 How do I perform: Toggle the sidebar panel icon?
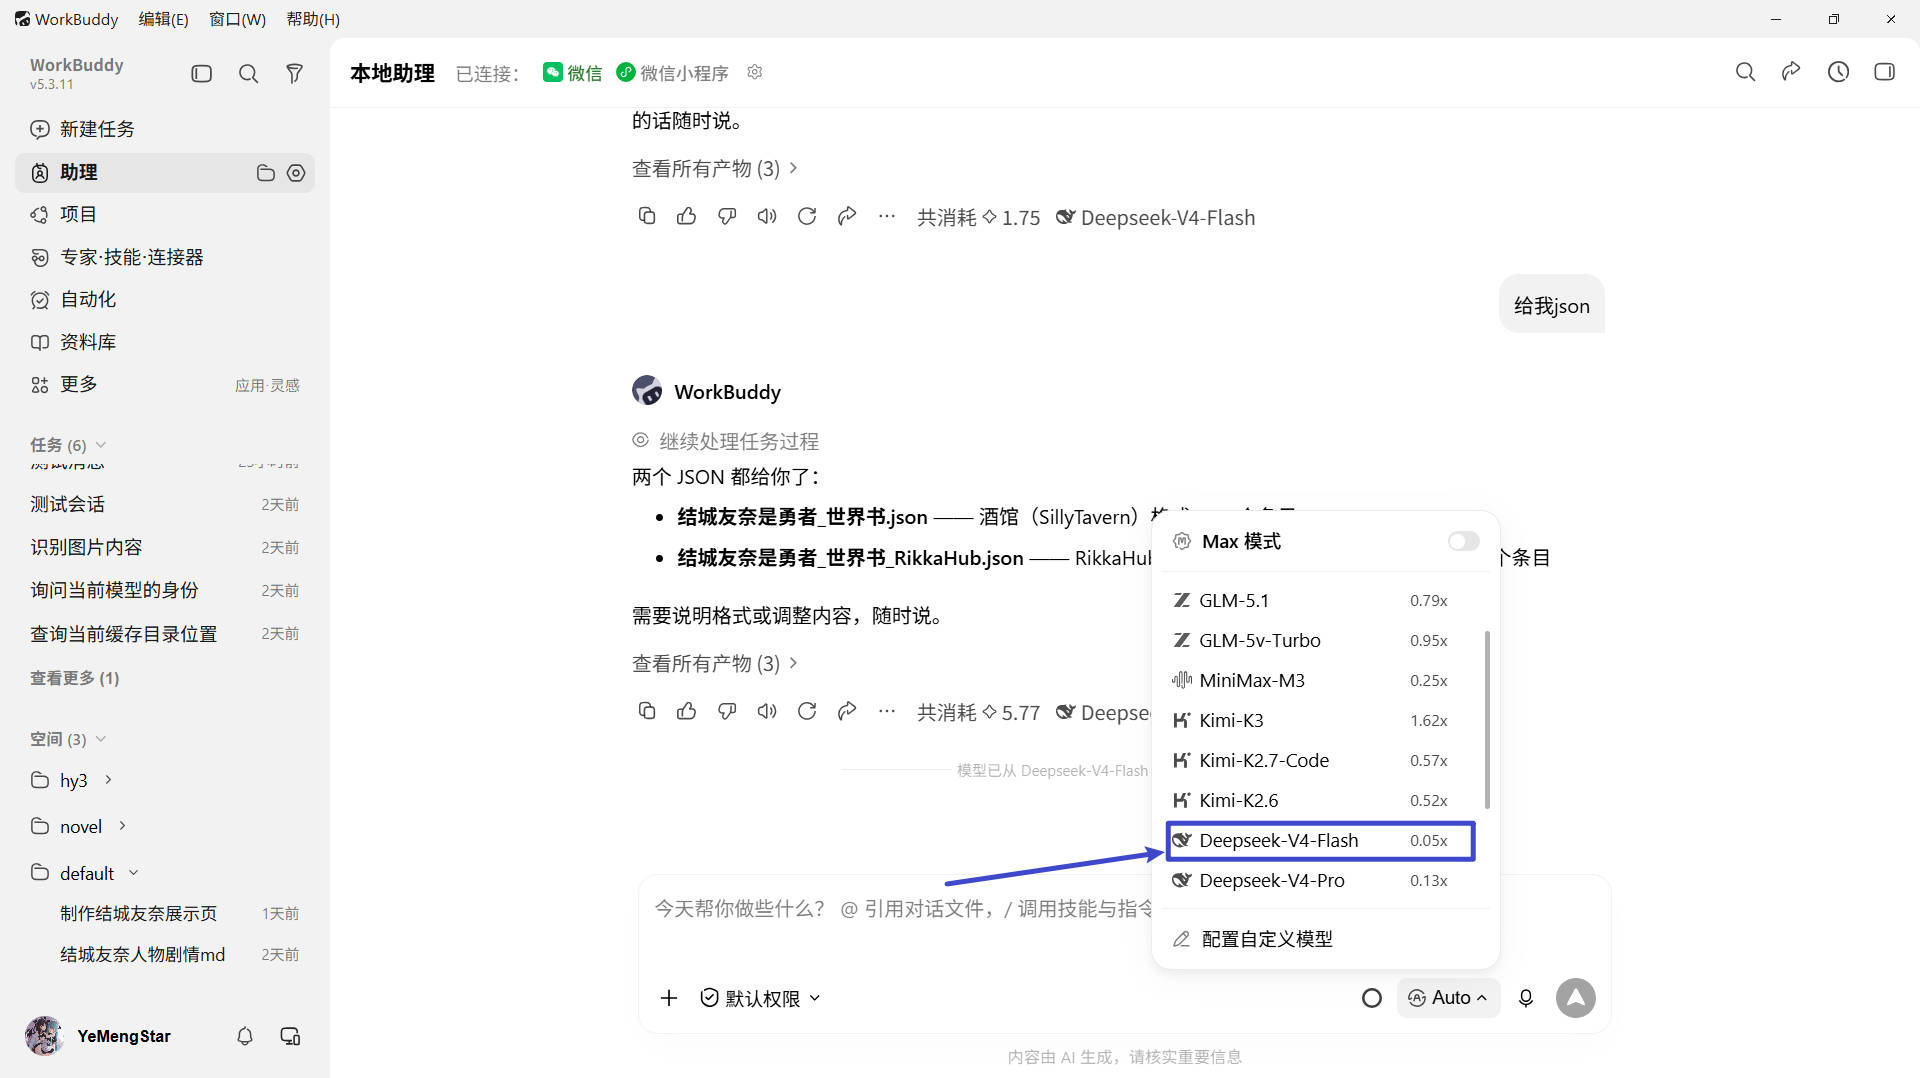click(x=202, y=73)
